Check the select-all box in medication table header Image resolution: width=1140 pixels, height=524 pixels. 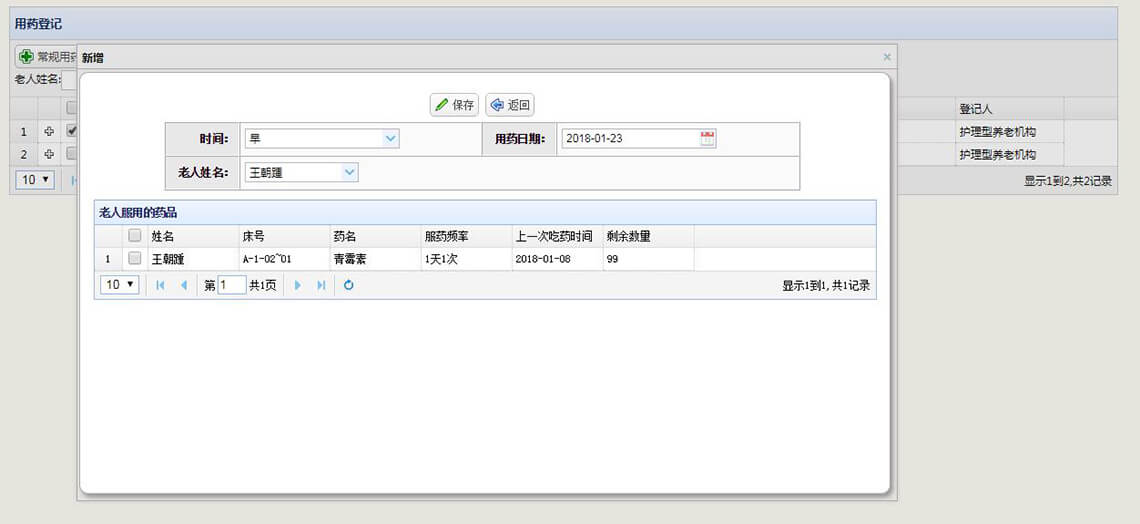134,236
